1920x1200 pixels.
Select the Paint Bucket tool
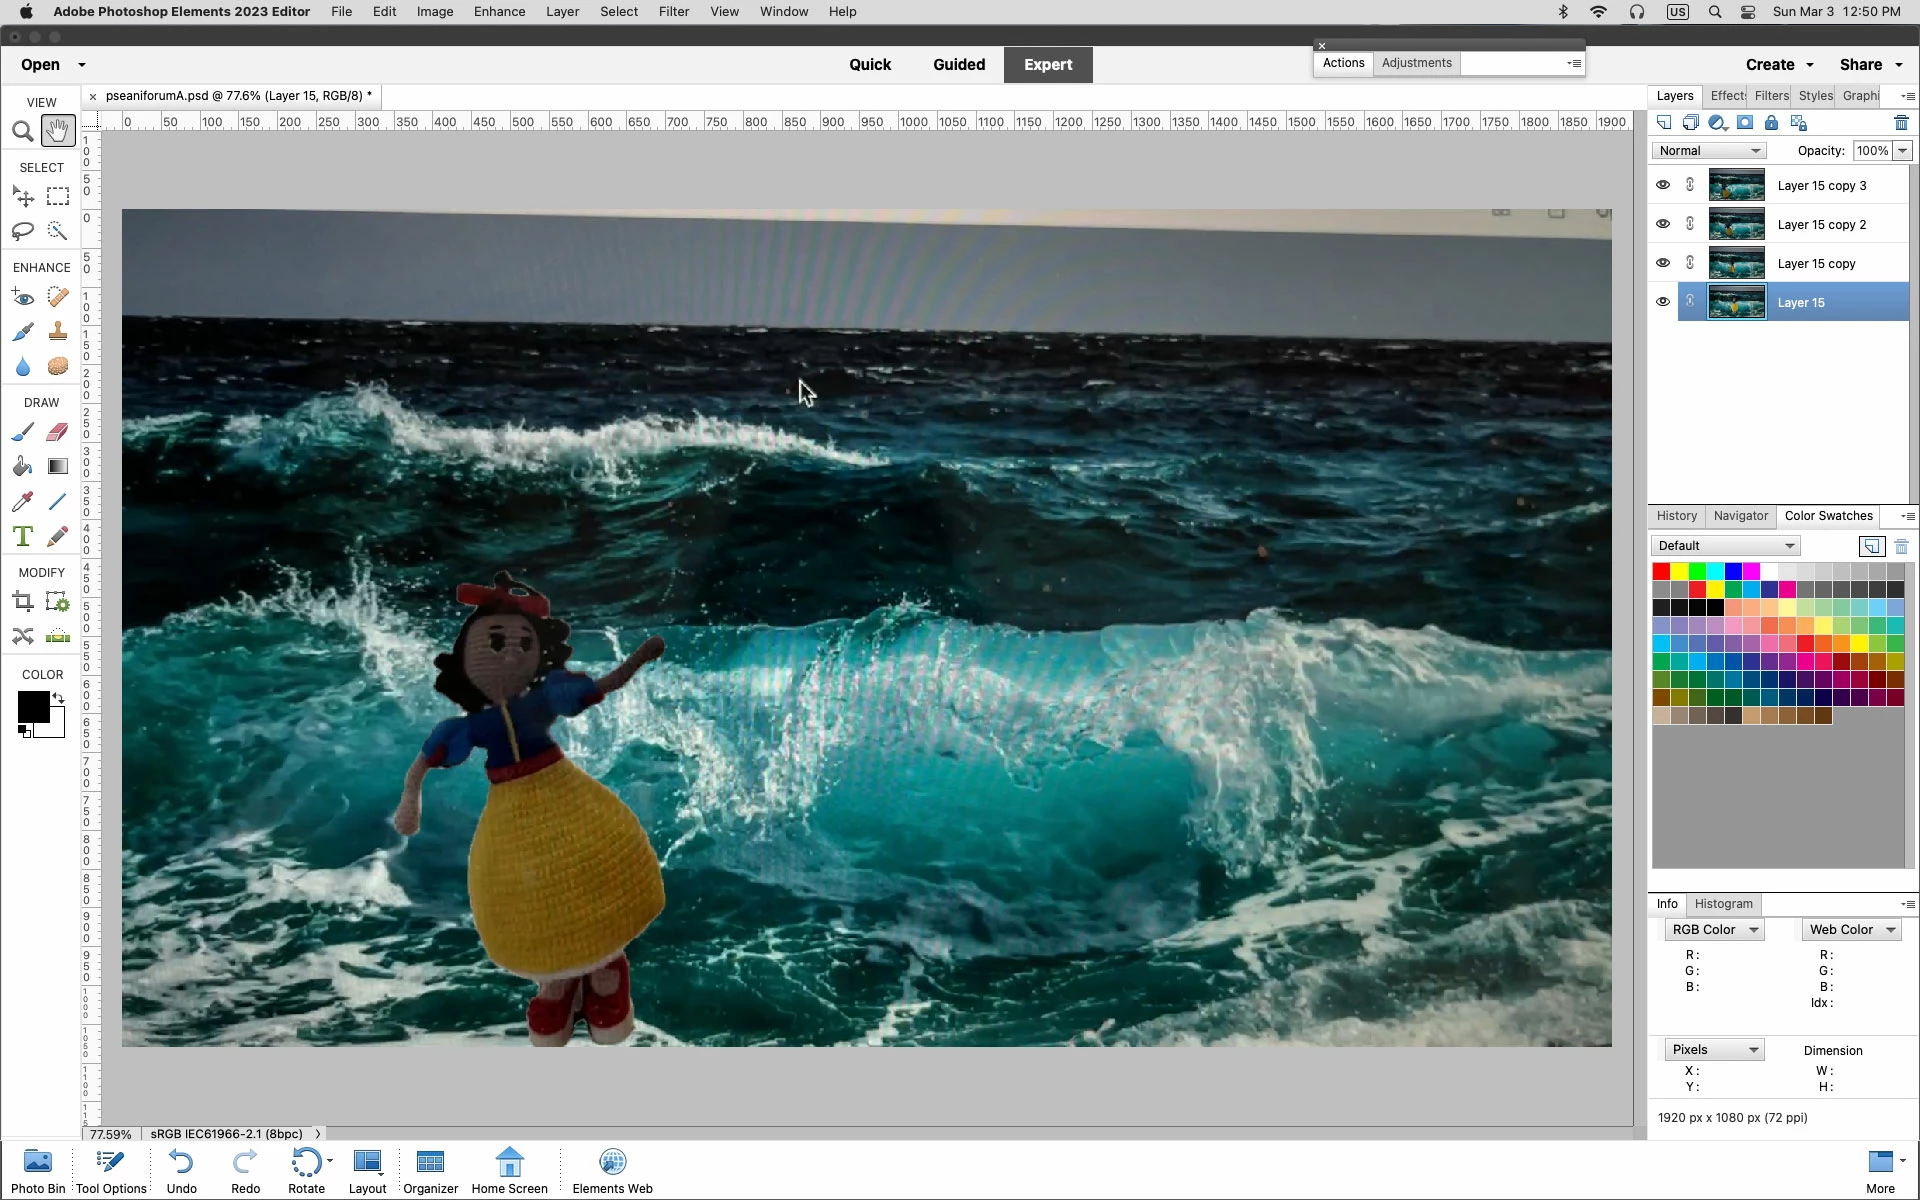tap(22, 467)
